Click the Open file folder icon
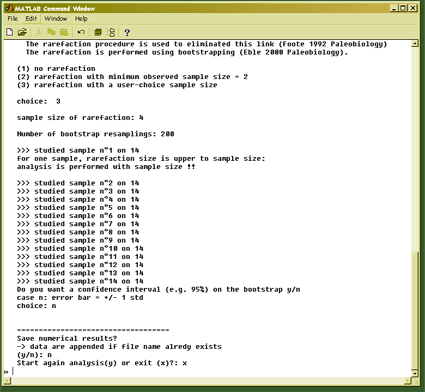This screenshot has width=425, height=392. pyautogui.click(x=22, y=32)
